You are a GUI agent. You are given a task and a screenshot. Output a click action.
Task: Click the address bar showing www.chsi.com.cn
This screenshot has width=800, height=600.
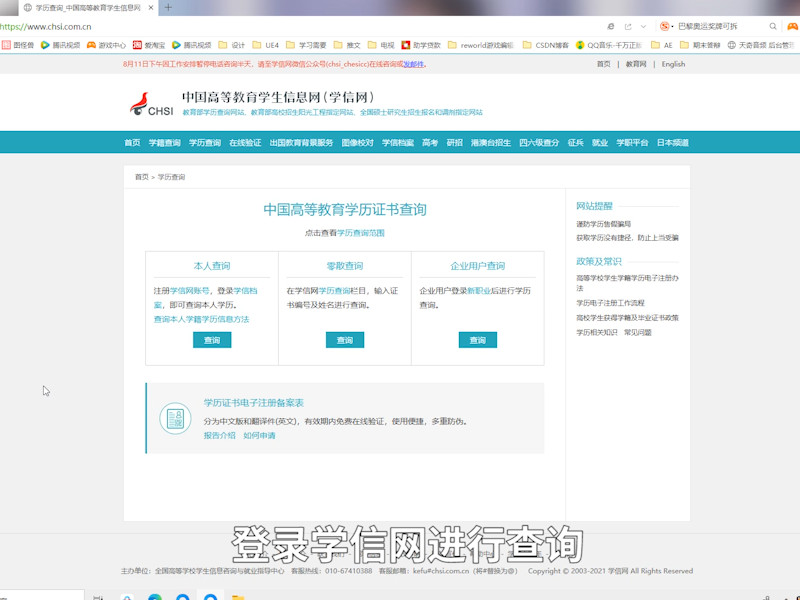click(x=45, y=26)
